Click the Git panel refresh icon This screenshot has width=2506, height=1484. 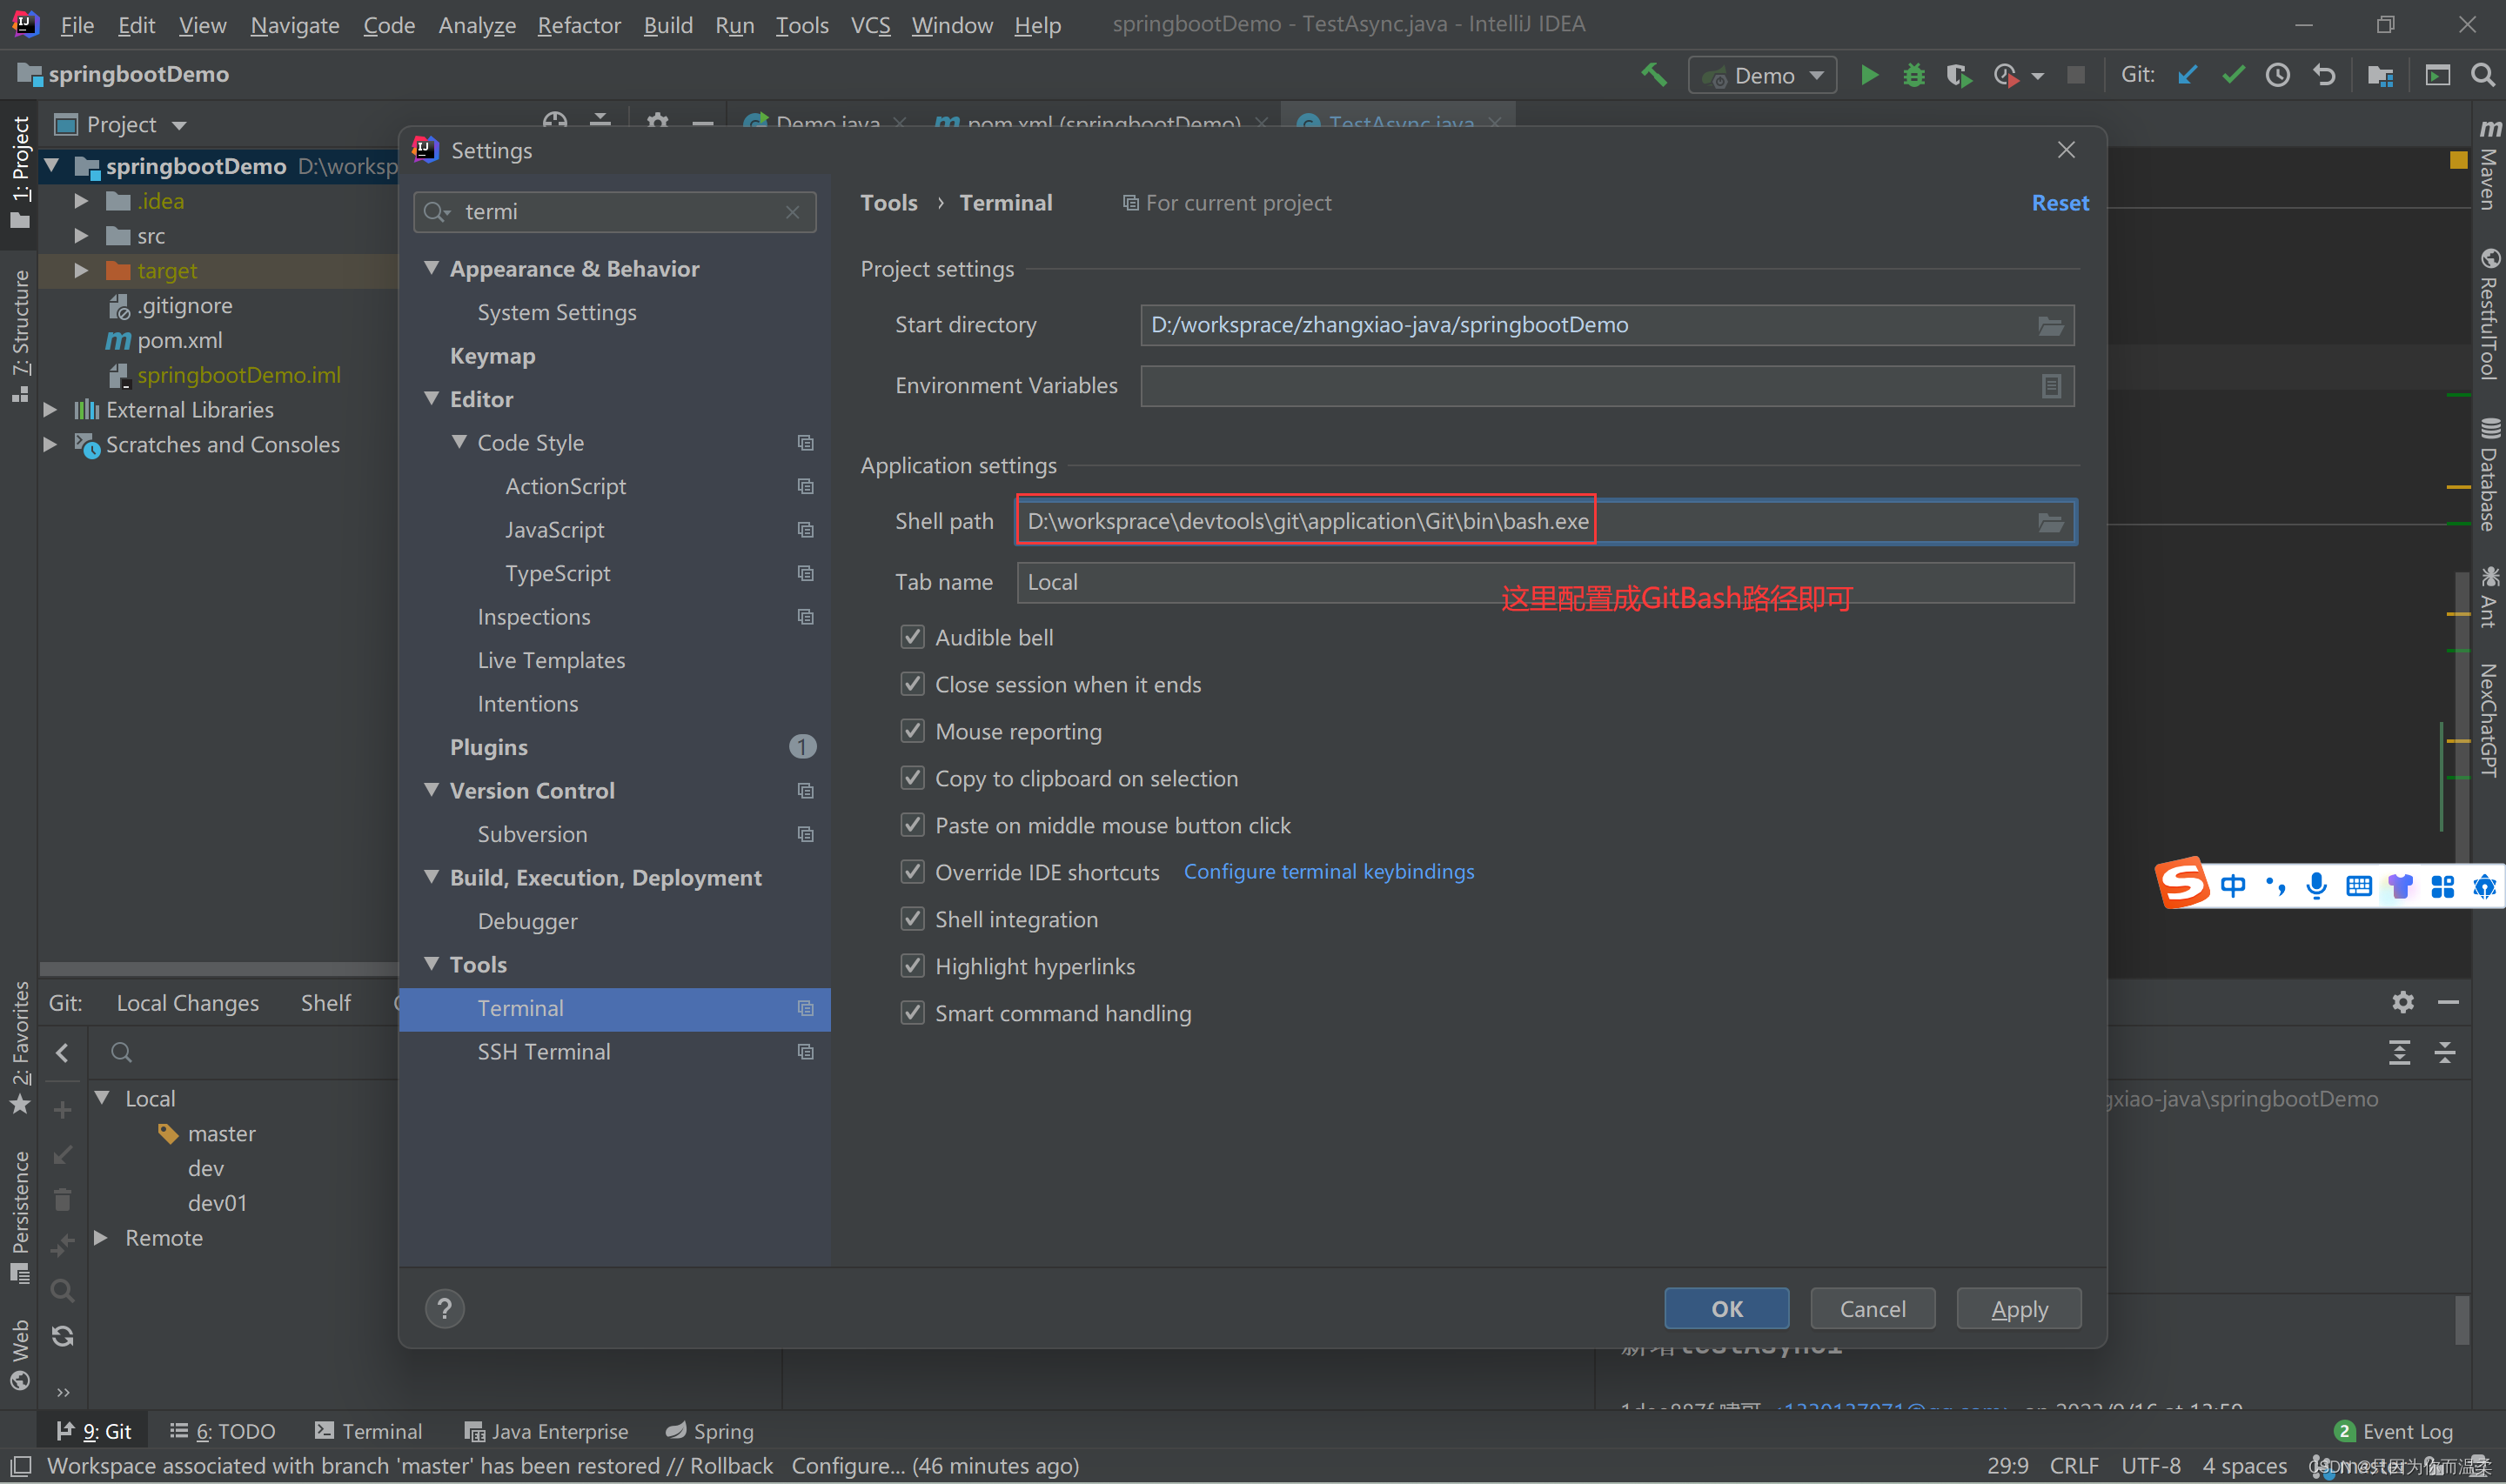coord(62,1336)
